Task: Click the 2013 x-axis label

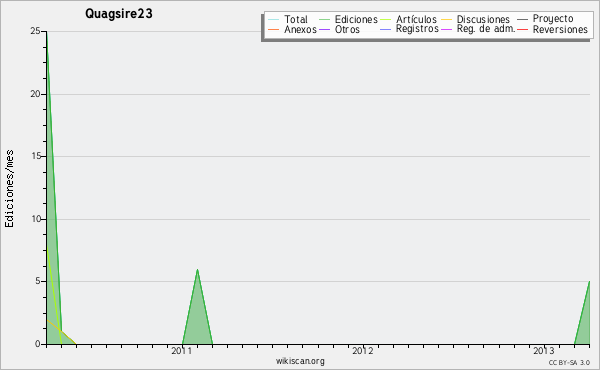Action: point(544,350)
